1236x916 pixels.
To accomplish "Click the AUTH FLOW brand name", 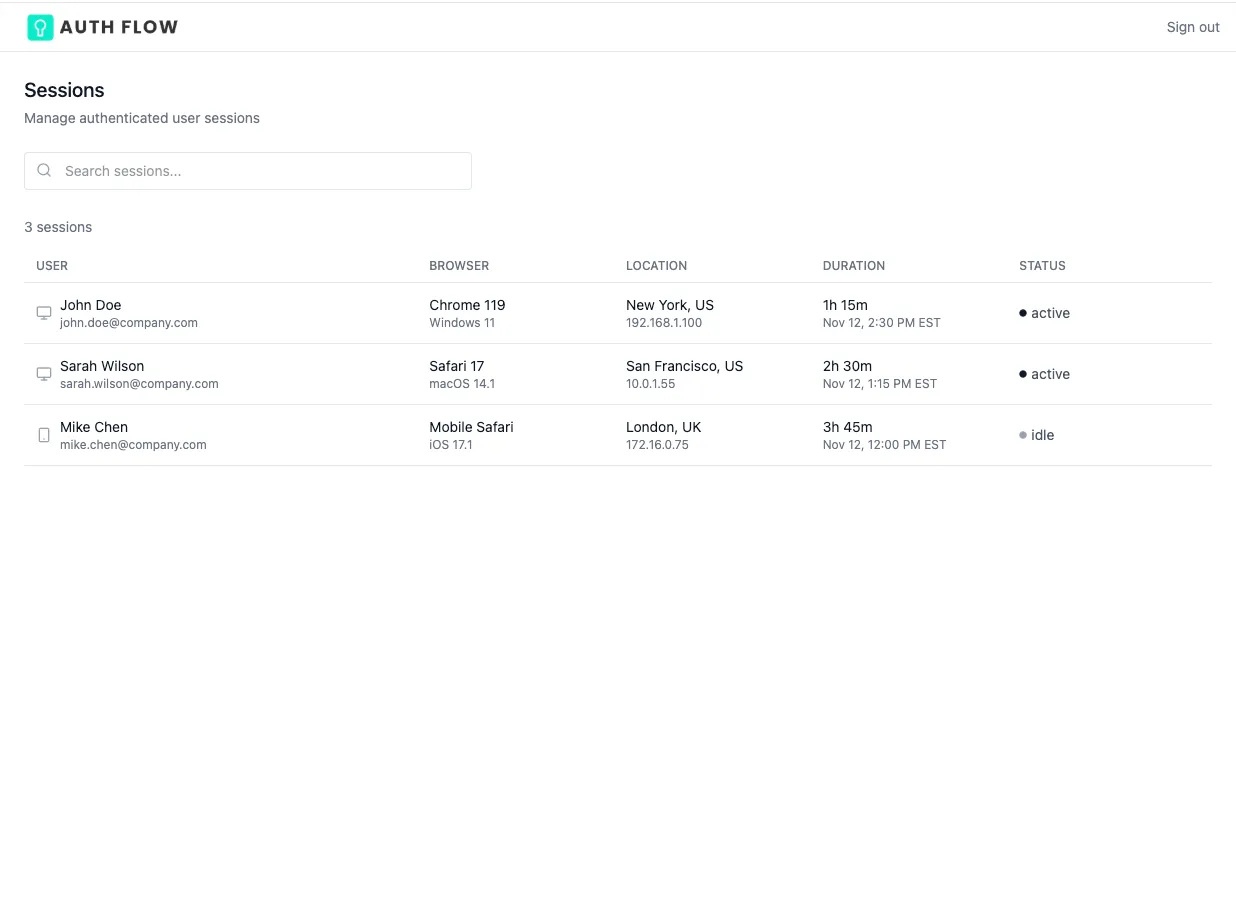I will 119,27.
